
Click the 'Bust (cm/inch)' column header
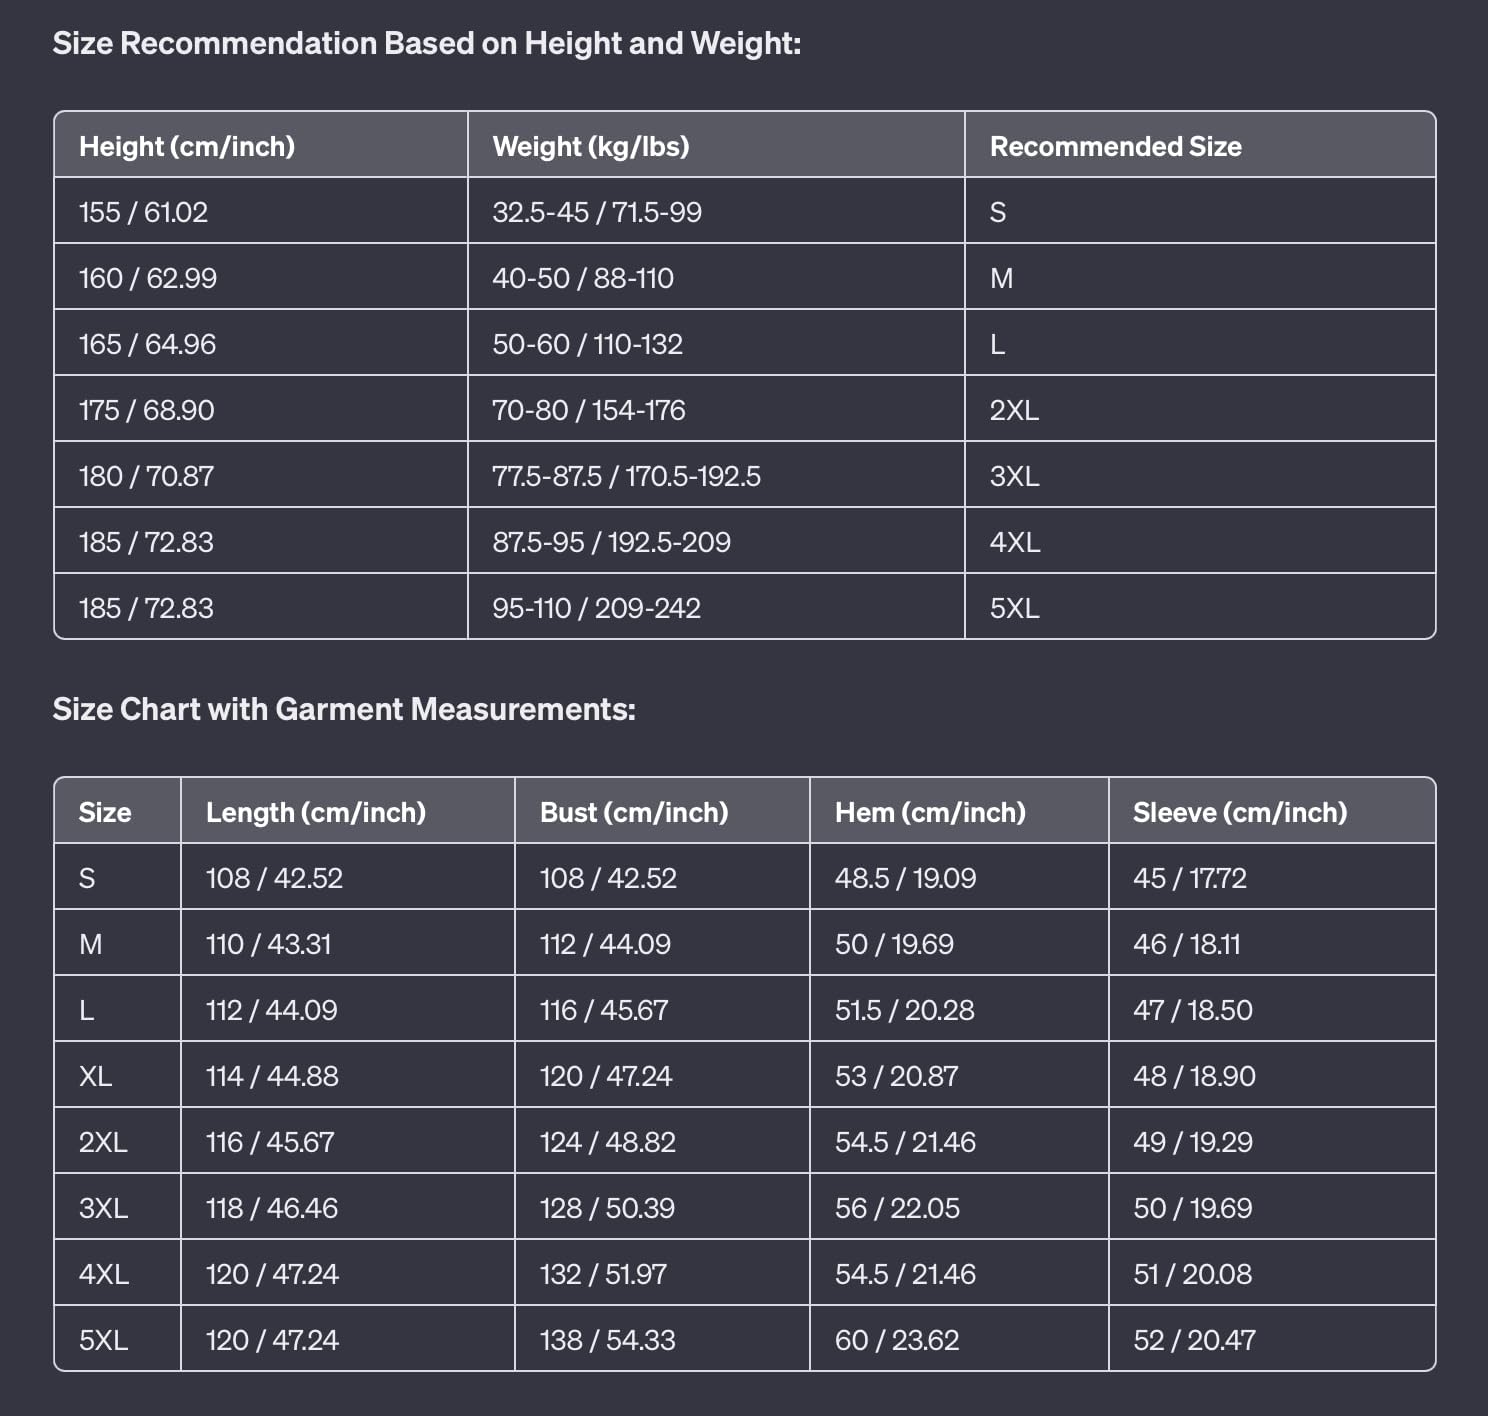[x=634, y=812]
